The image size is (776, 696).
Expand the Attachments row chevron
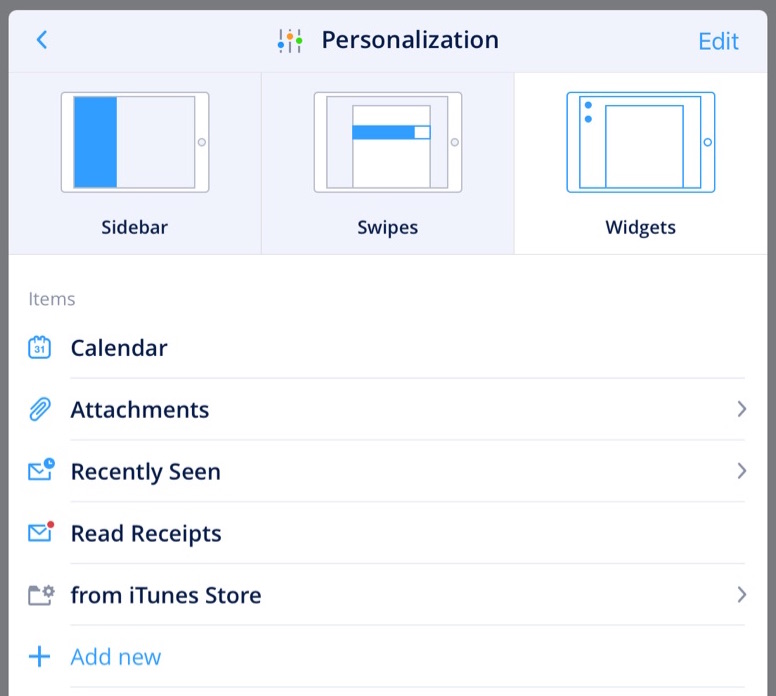click(741, 409)
